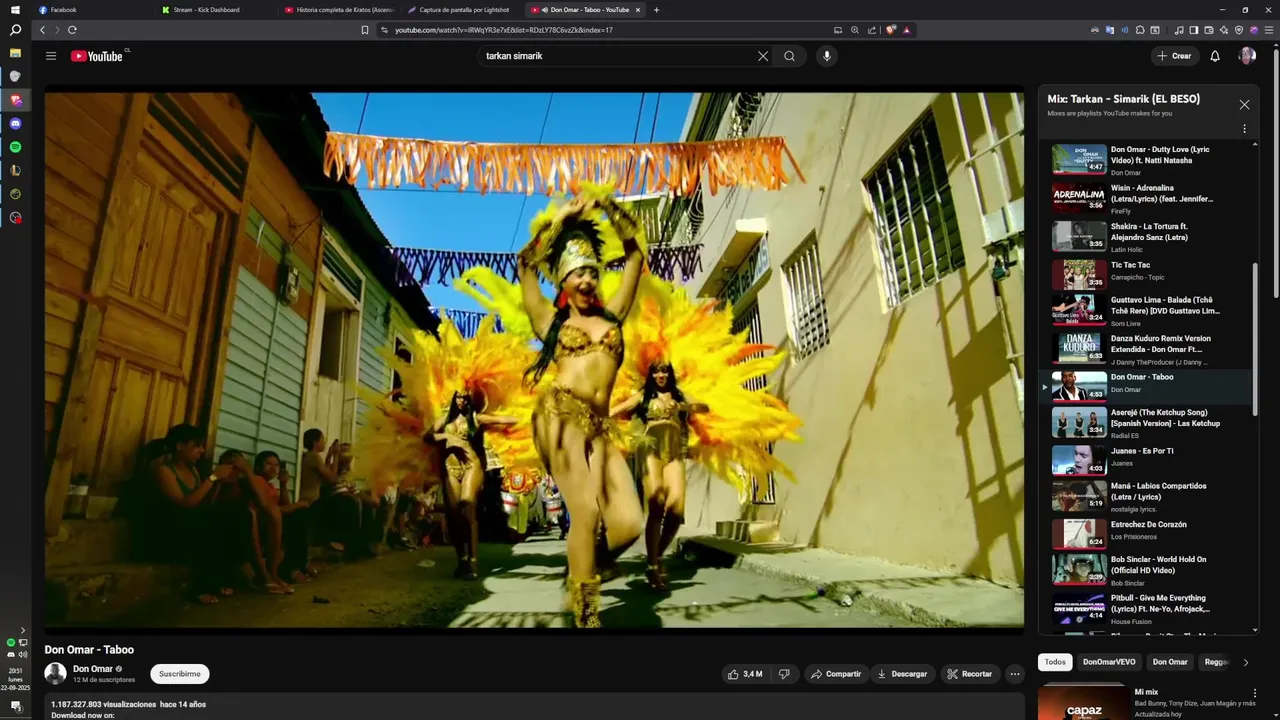Open the Don Omar channel avatar

point(55,674)
